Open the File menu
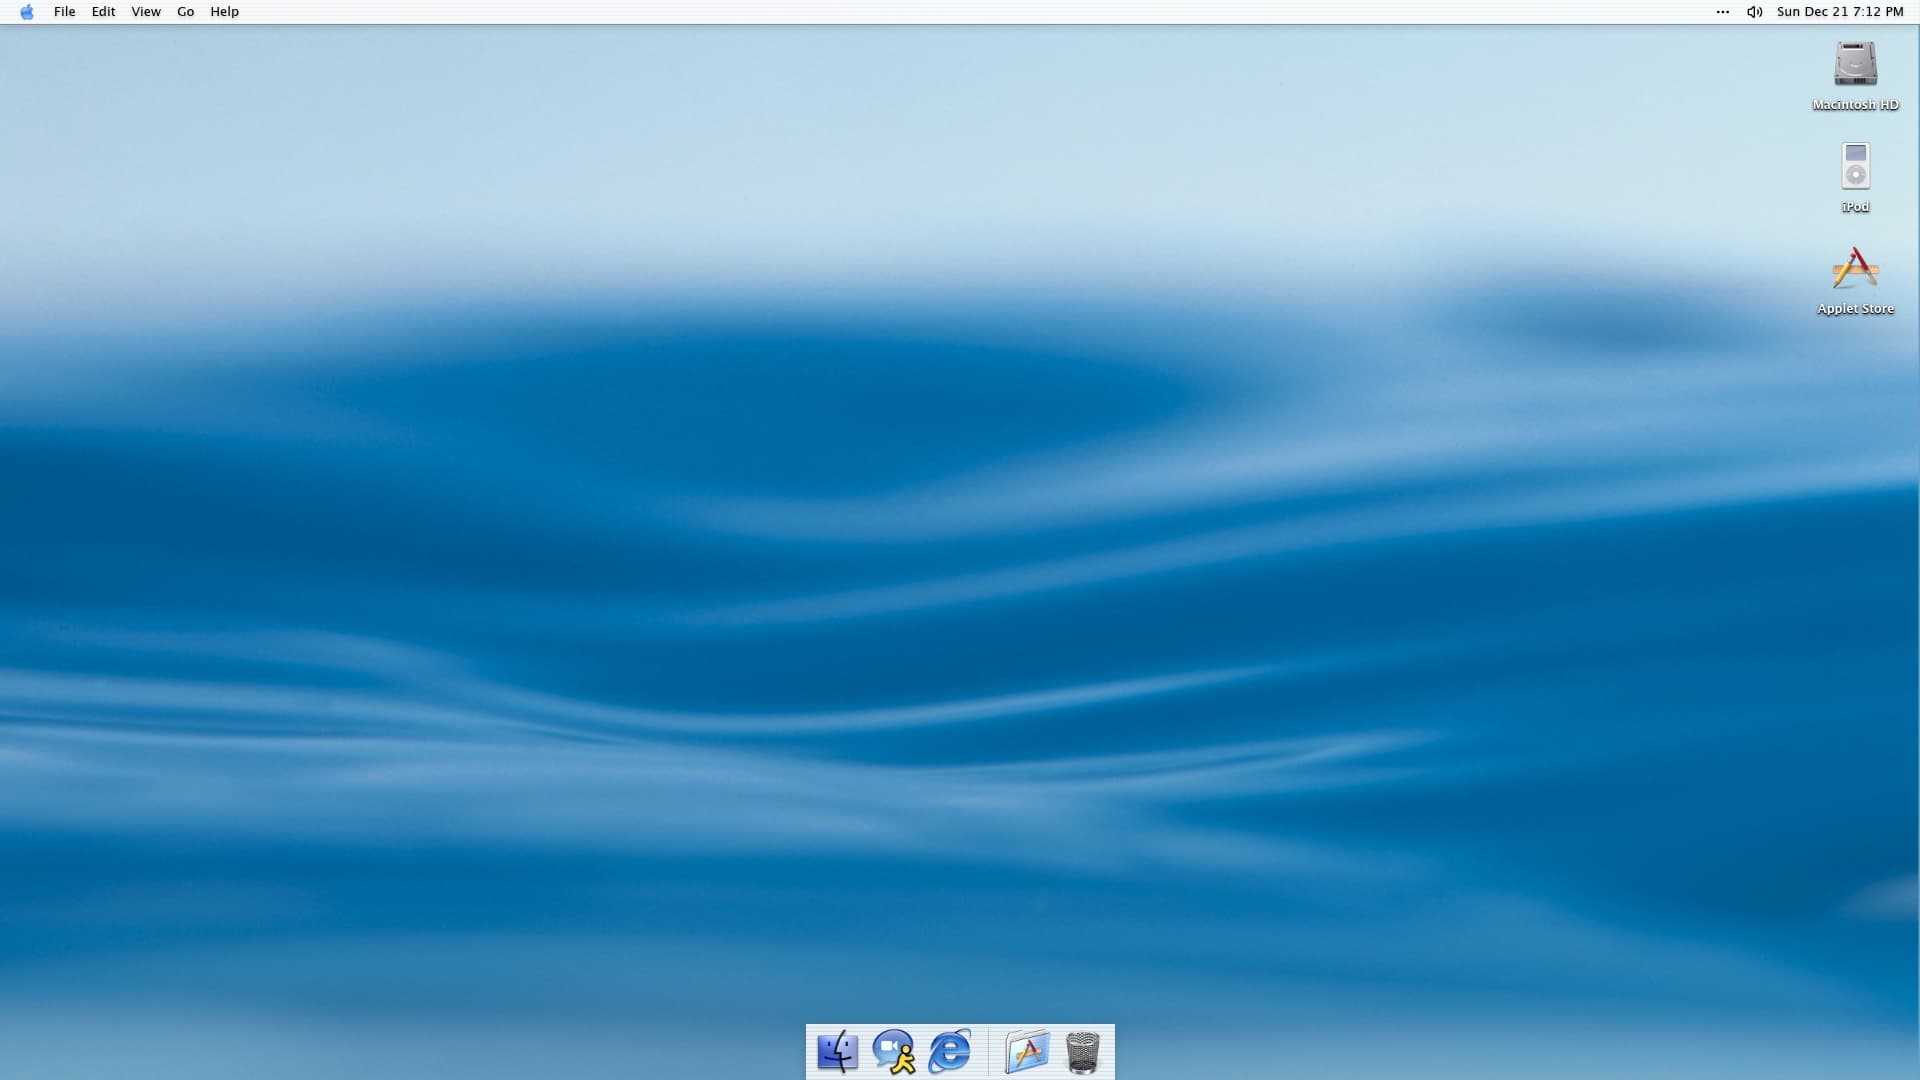Image resolution: width=1920 pixels, height=1080 pixels. click(x=64, y=12)
